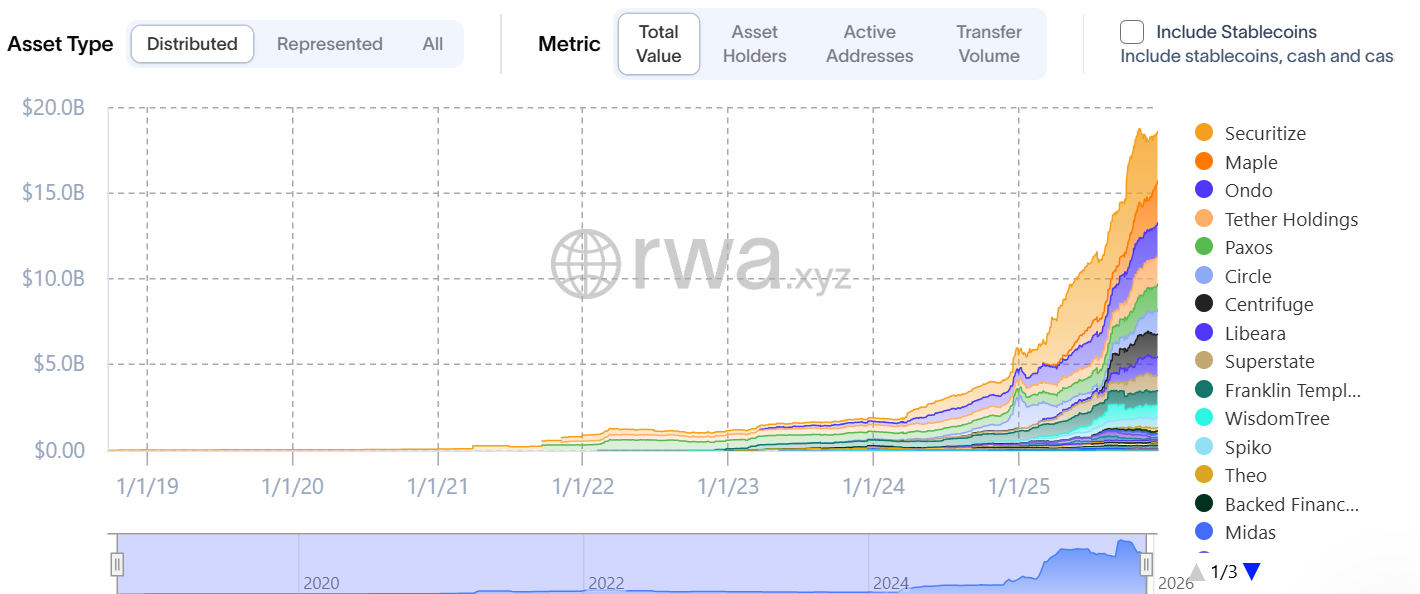Go to next legend page arrow
Viewport: 1420px width, 594px height.
1251,572
